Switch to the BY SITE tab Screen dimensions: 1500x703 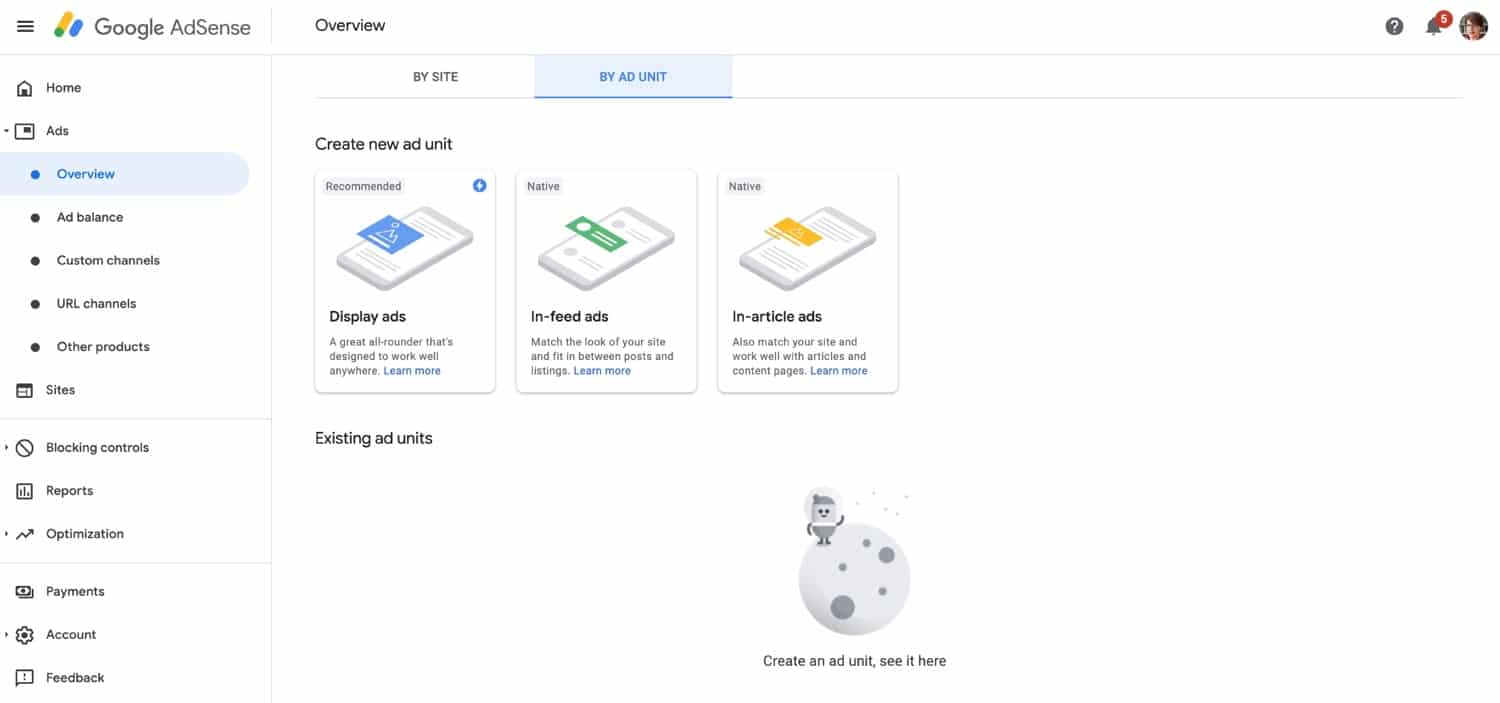pyautogui.click(x=435, y=76)
